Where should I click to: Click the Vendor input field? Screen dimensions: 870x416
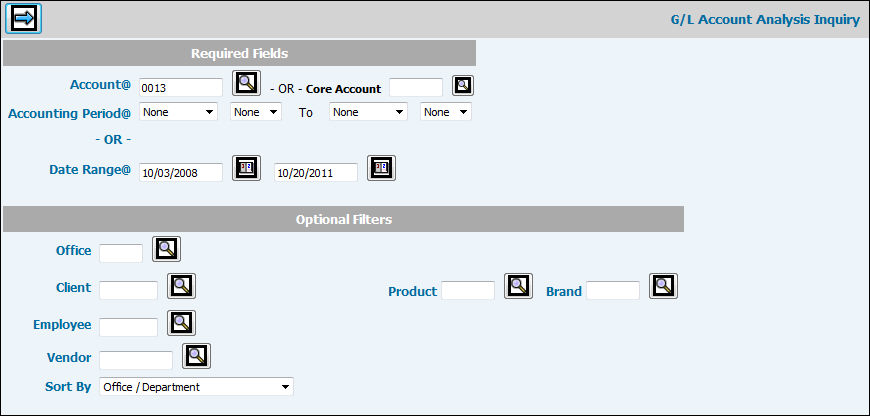tap(136, 359)
